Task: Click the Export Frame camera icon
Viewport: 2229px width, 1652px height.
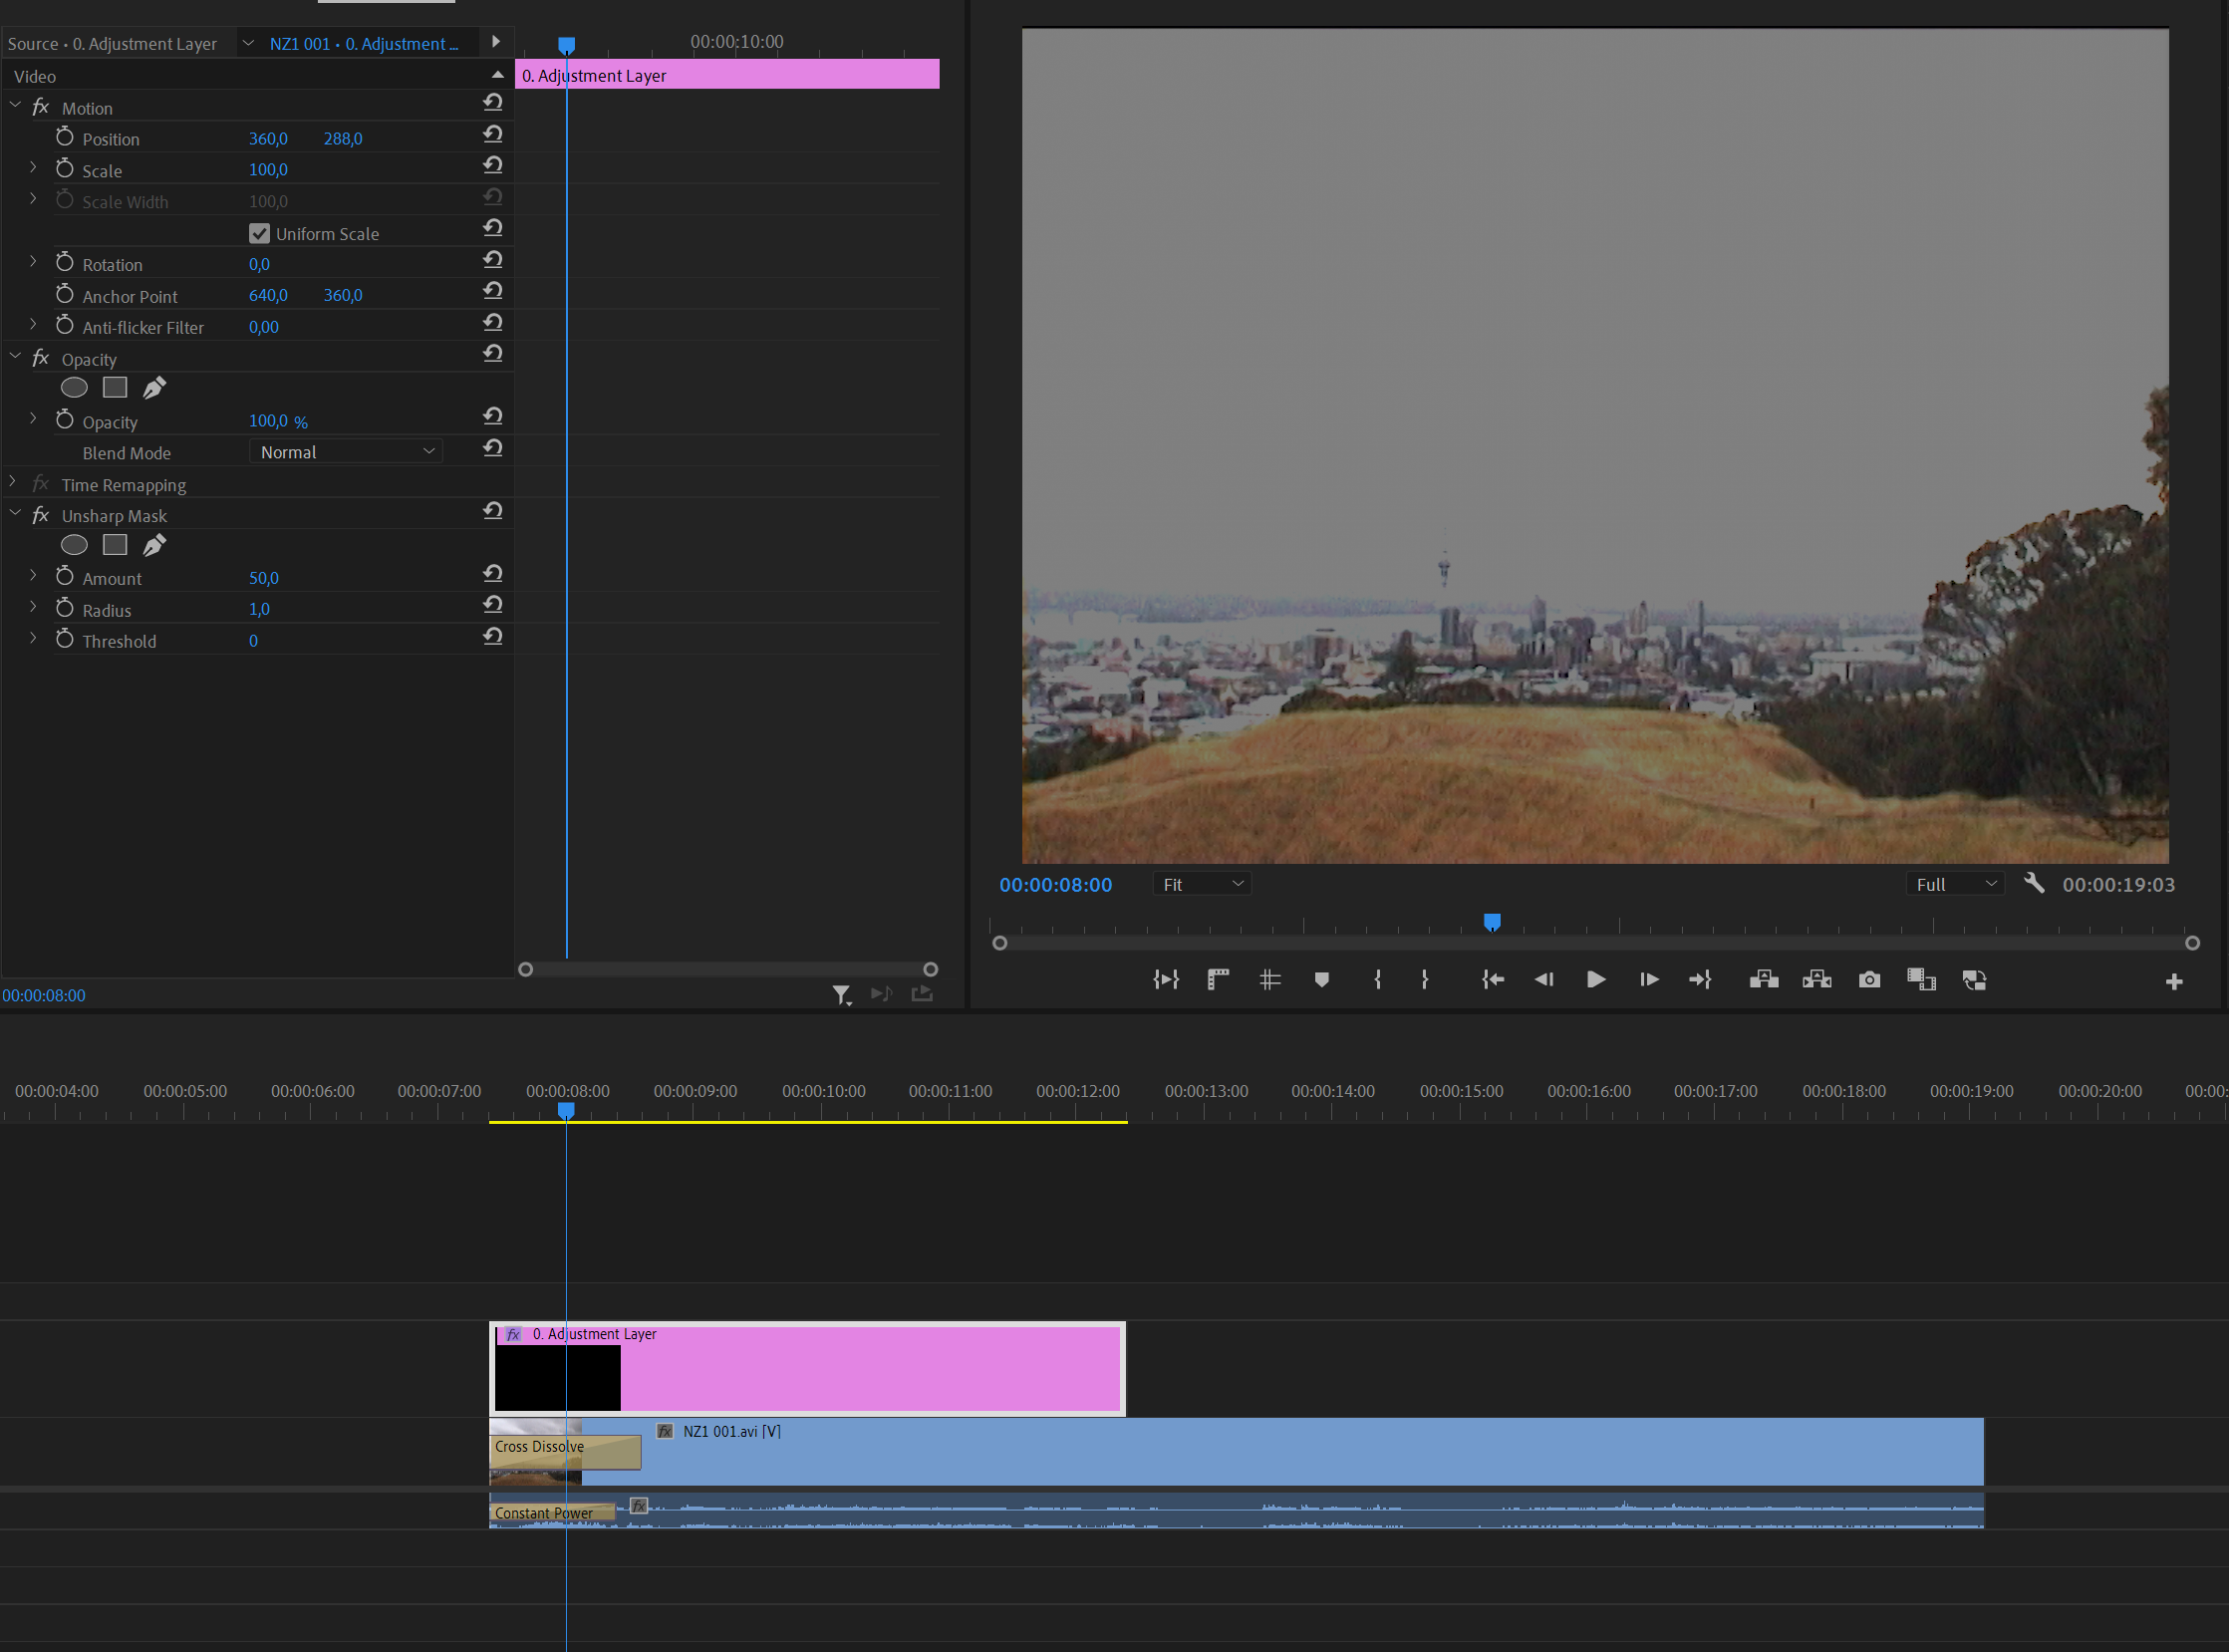Action: pyautogui.click(x=1869, y=980)
